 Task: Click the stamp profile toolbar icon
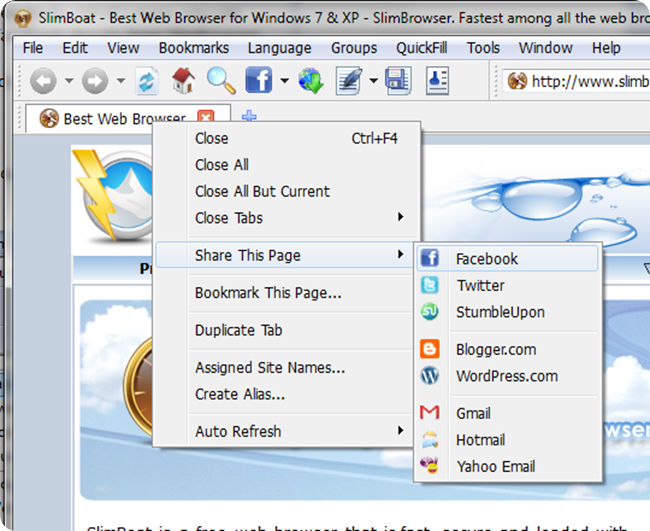(x=437, y=80)
